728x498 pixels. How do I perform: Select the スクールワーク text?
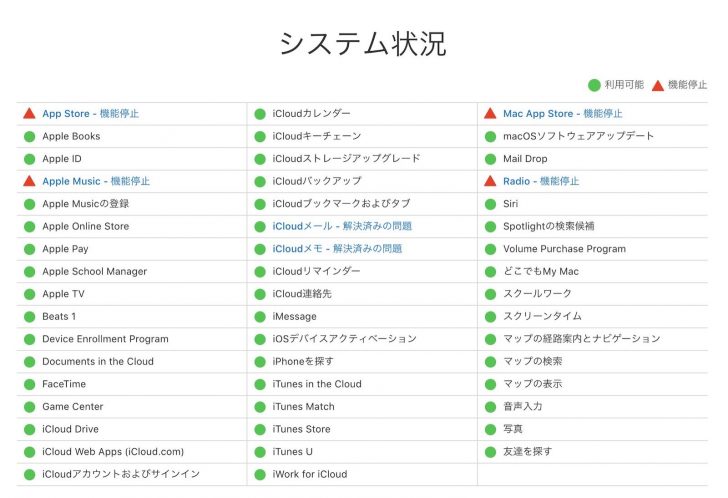(x=537, y=294)
